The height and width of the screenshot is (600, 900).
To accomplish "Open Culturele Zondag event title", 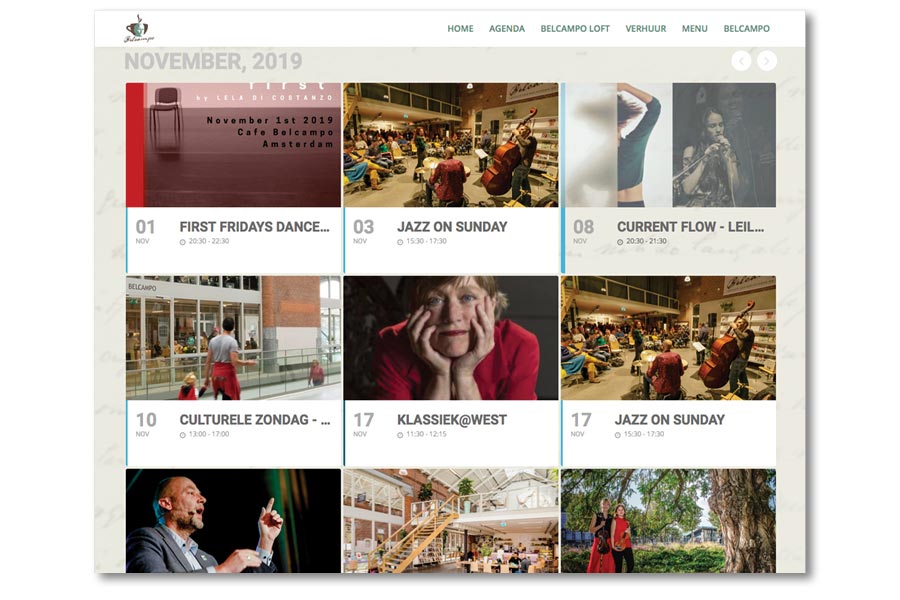I will (255, 420).
